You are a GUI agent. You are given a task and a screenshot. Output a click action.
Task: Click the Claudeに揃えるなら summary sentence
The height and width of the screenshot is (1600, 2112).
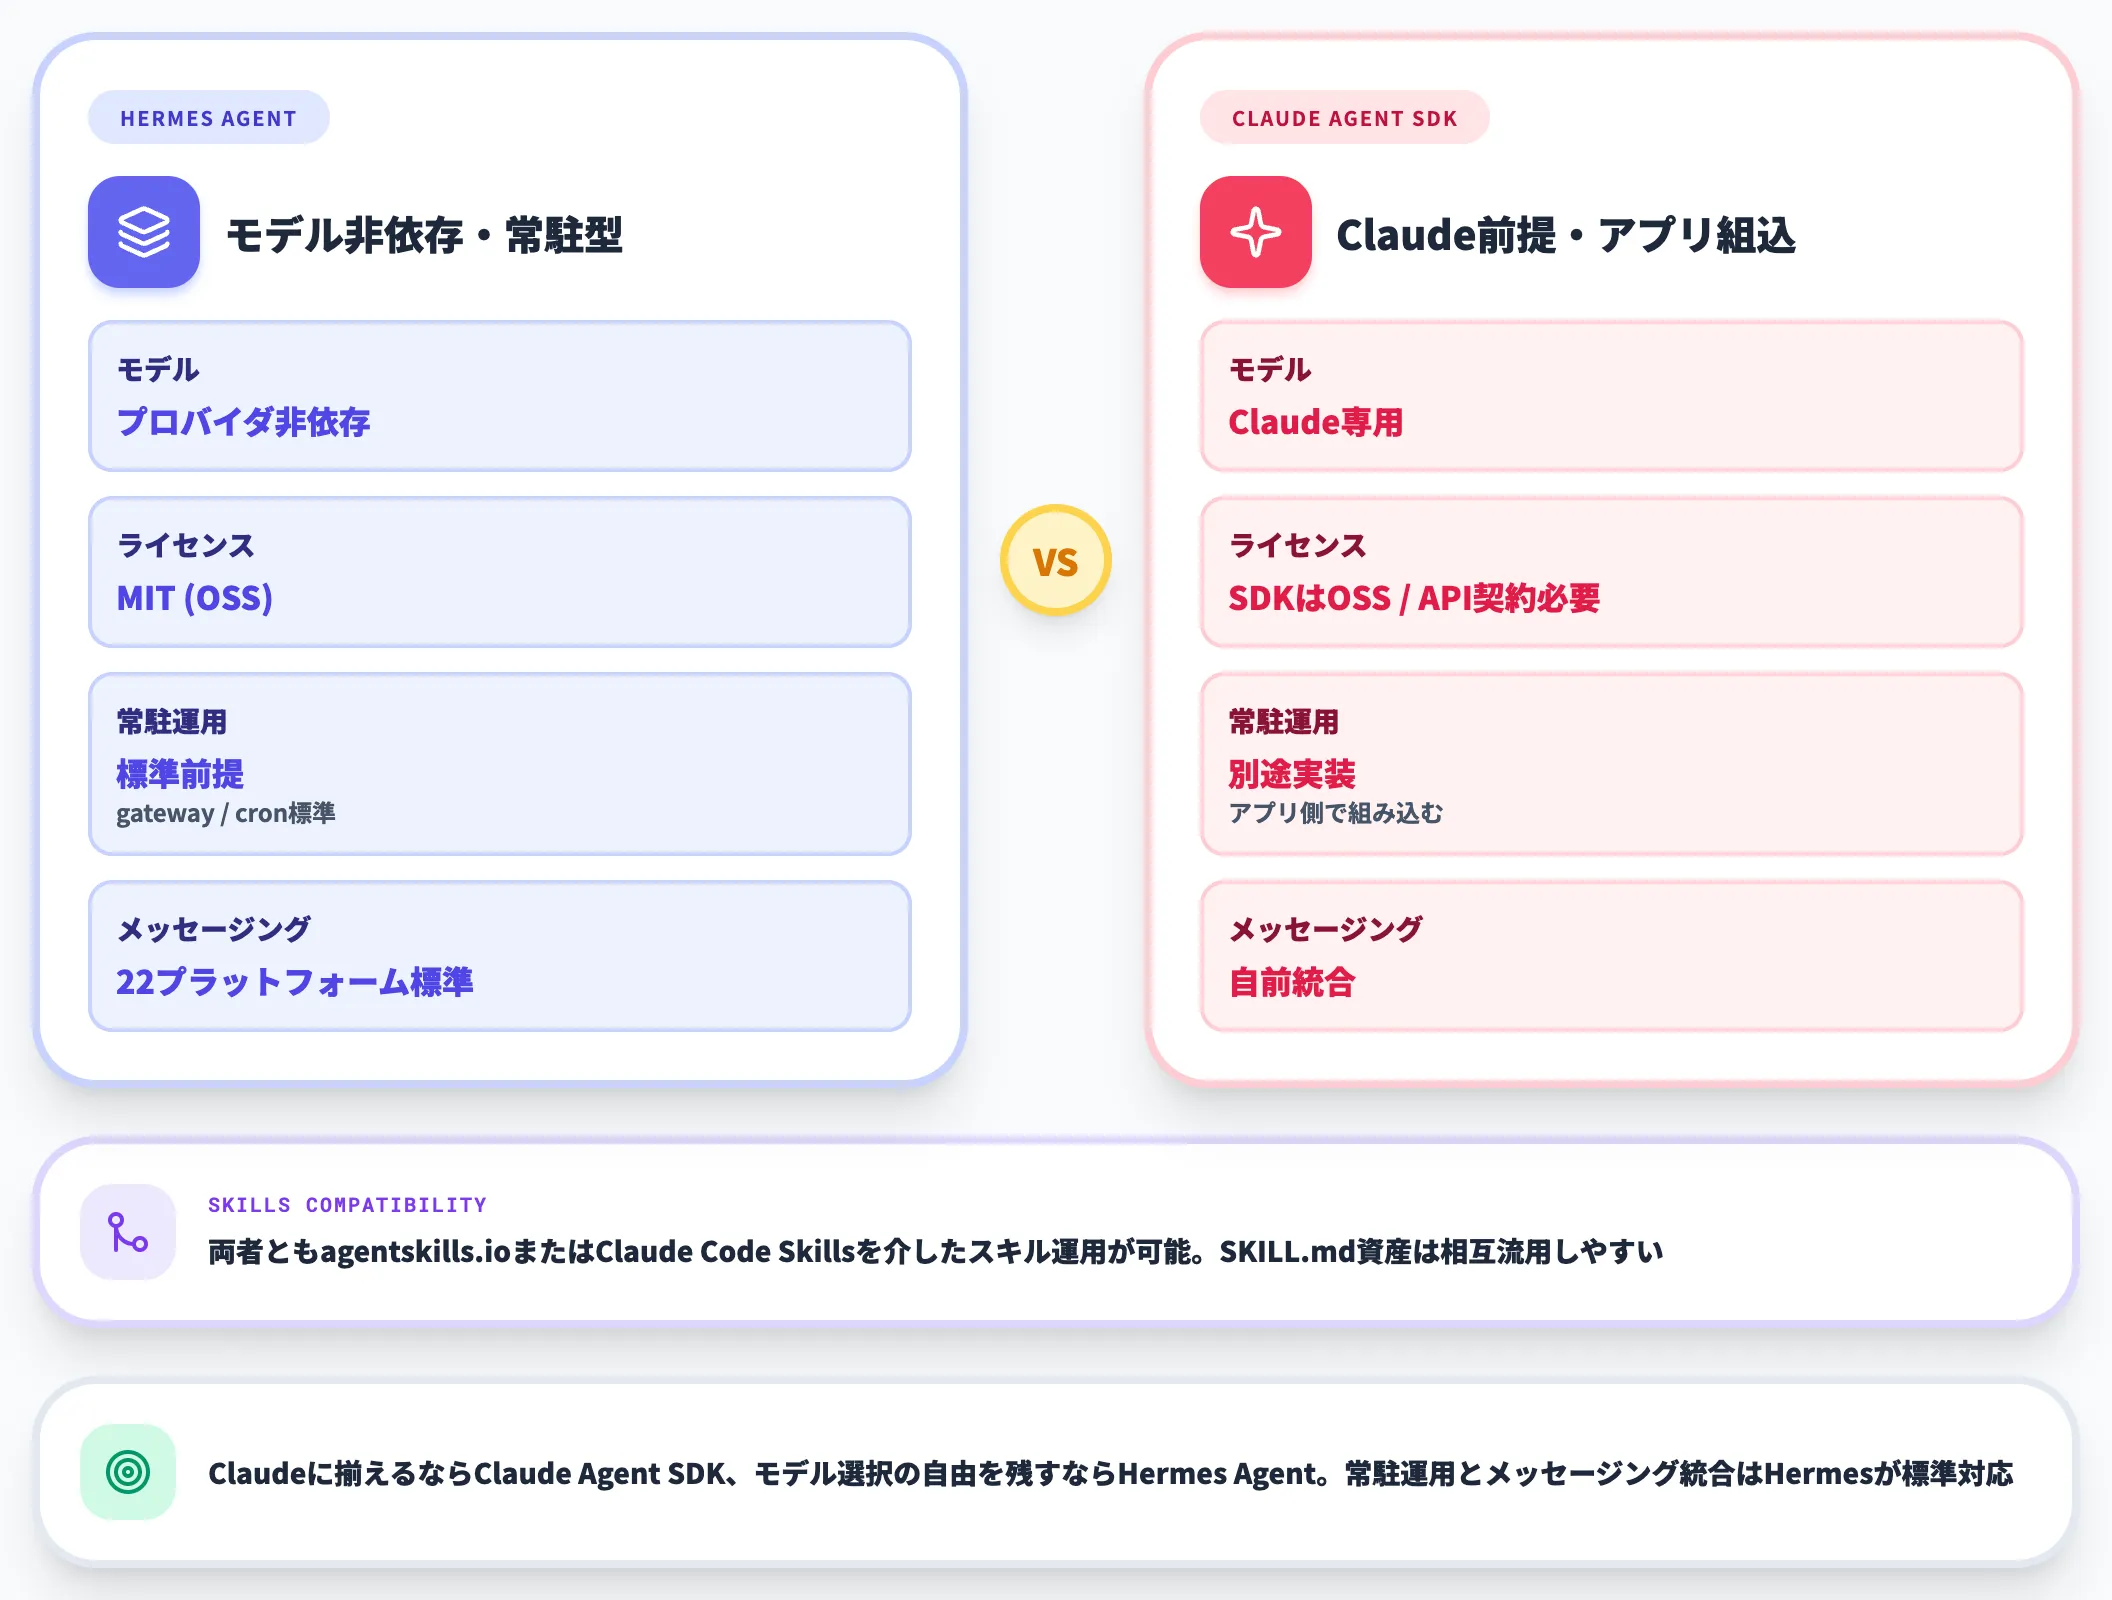pos(1111,1473)
